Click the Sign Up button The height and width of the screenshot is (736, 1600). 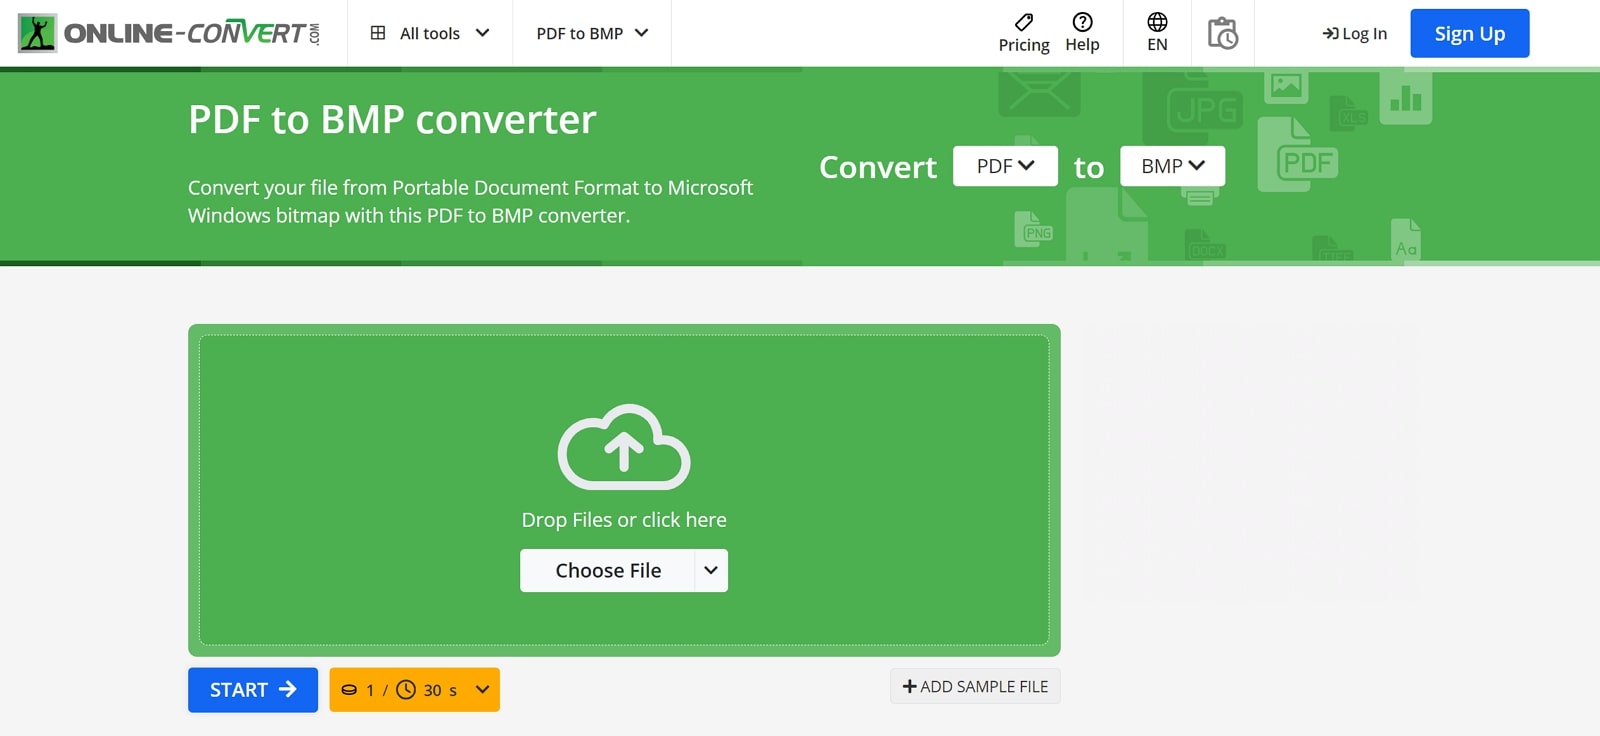point(1469,33)
